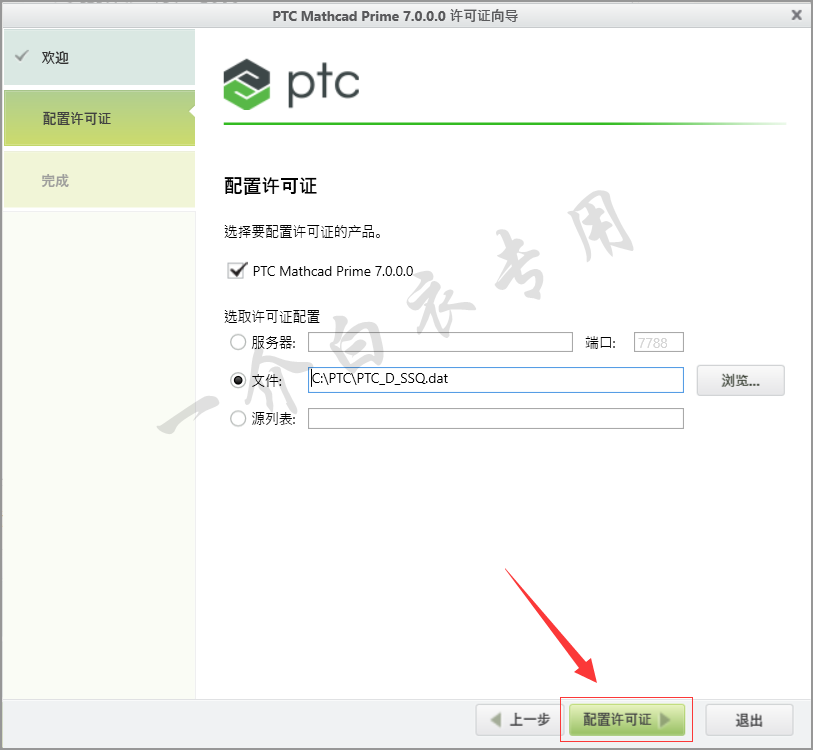Click the PTC logo icon

[247, 84]
